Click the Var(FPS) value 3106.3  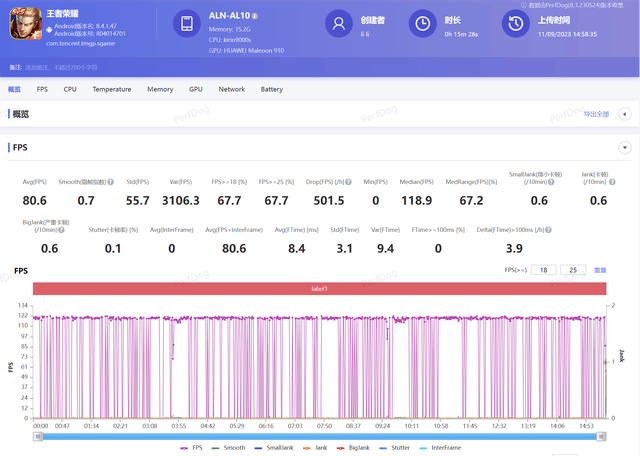[181, 200]
